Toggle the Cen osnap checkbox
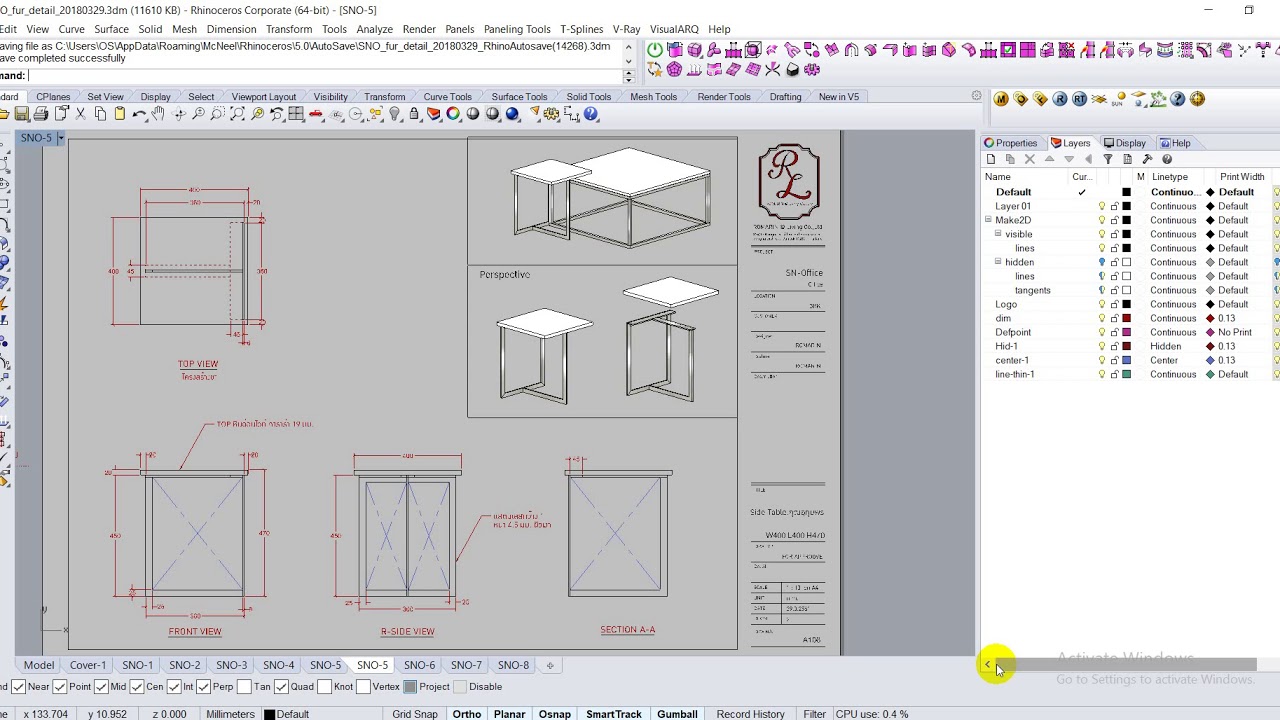Image resolution: width=1280 pixels, height=720 pixels. pyautogui.click(x=137, y=687)
